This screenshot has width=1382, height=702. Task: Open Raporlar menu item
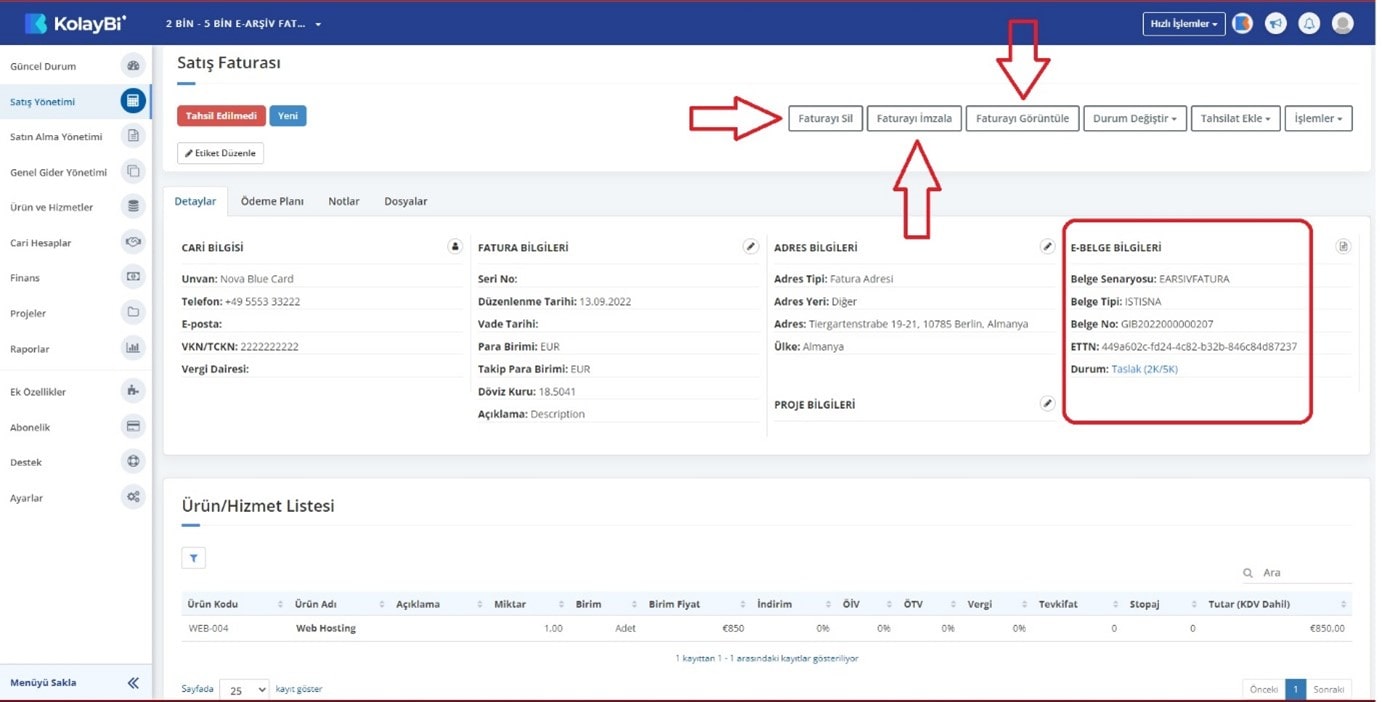pyautogui.click(x=76, y=349)
